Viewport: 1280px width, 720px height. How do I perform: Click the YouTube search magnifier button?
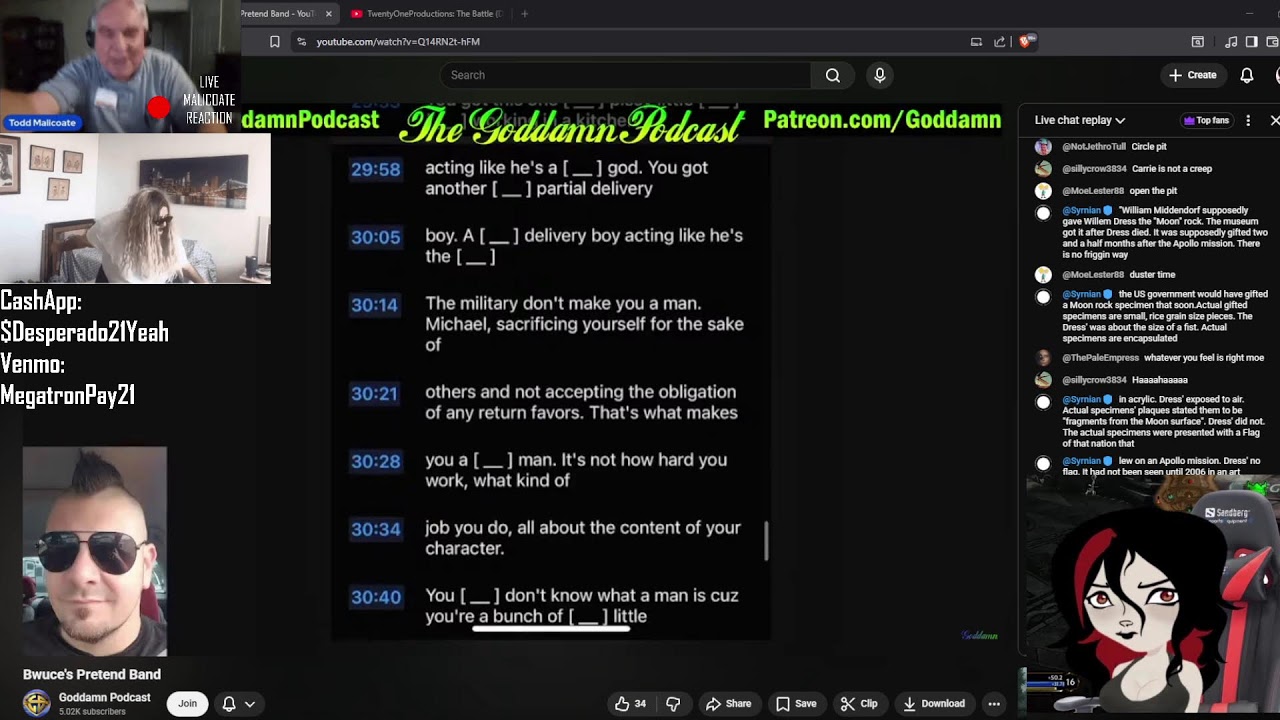pos(832,75)
